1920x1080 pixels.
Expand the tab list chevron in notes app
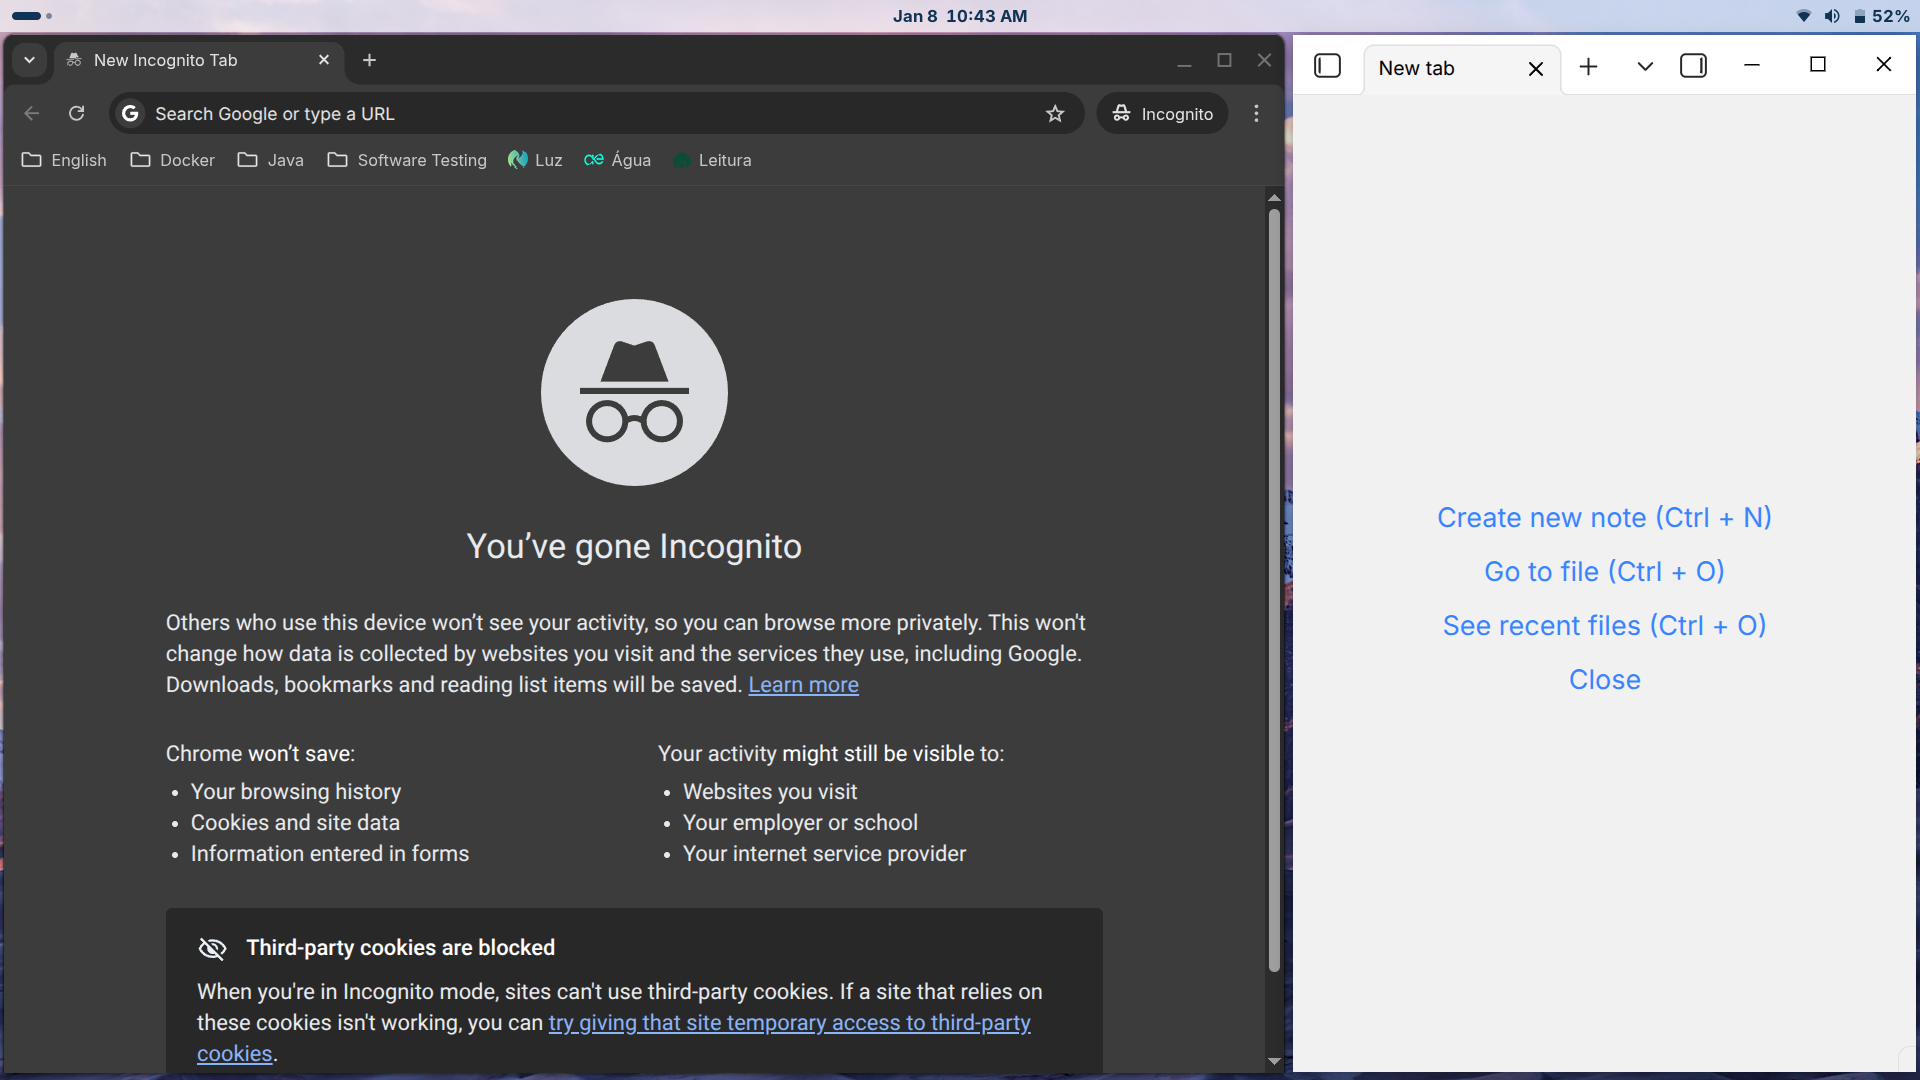point(1645,67)
